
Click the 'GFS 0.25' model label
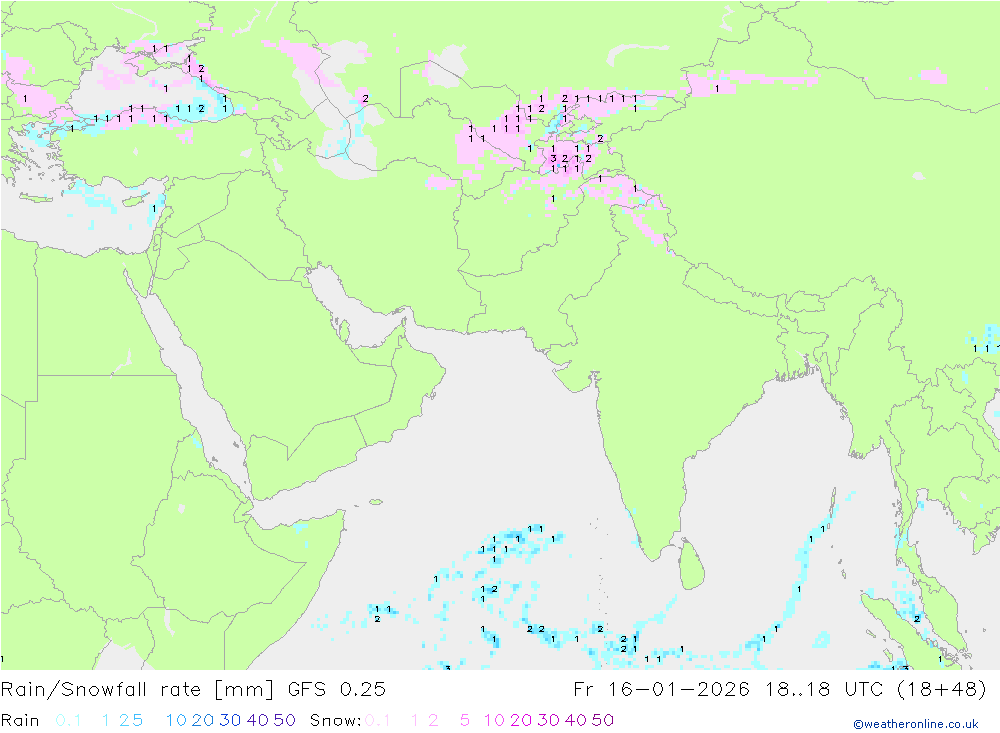[337, 690]
